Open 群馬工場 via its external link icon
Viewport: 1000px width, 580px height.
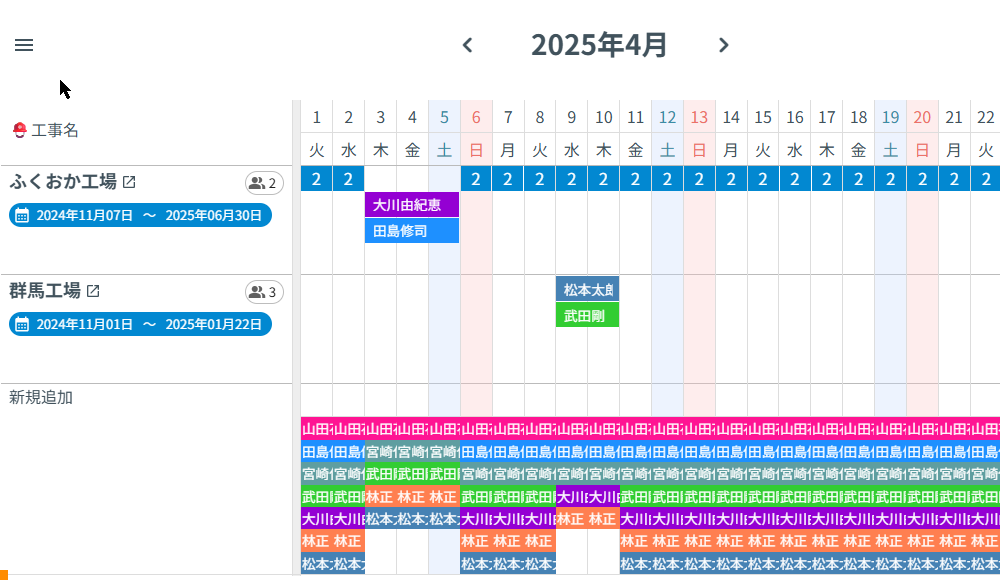click(x=94, y=291)
